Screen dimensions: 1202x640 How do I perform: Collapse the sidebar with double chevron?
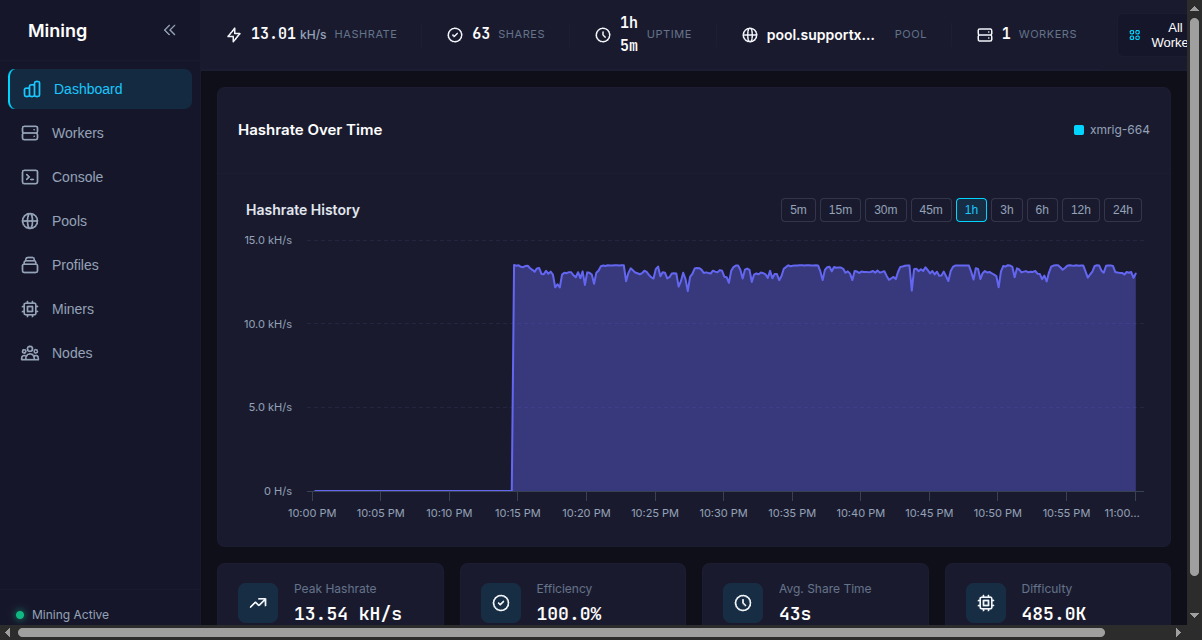click(170, 30)
